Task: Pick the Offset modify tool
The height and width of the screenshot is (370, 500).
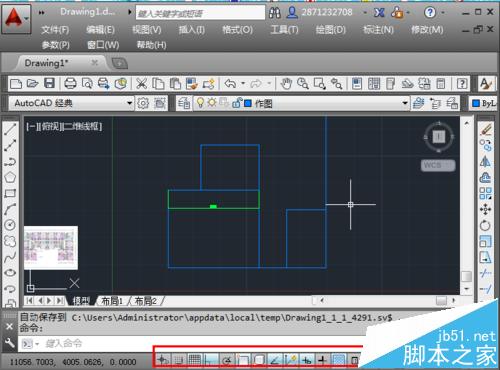Action: point(486,177)
